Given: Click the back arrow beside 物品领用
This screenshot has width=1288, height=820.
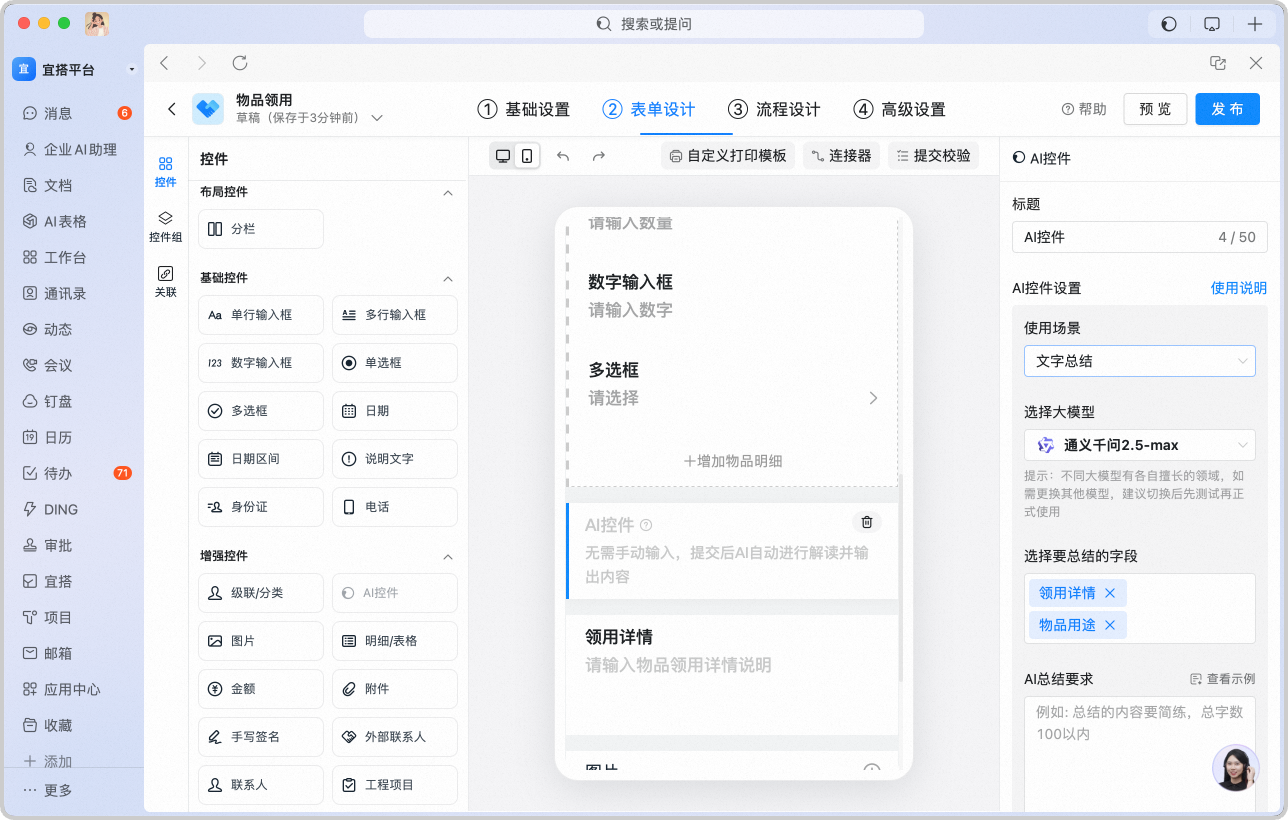Looking at the screenshot, I should coord(172,109).
